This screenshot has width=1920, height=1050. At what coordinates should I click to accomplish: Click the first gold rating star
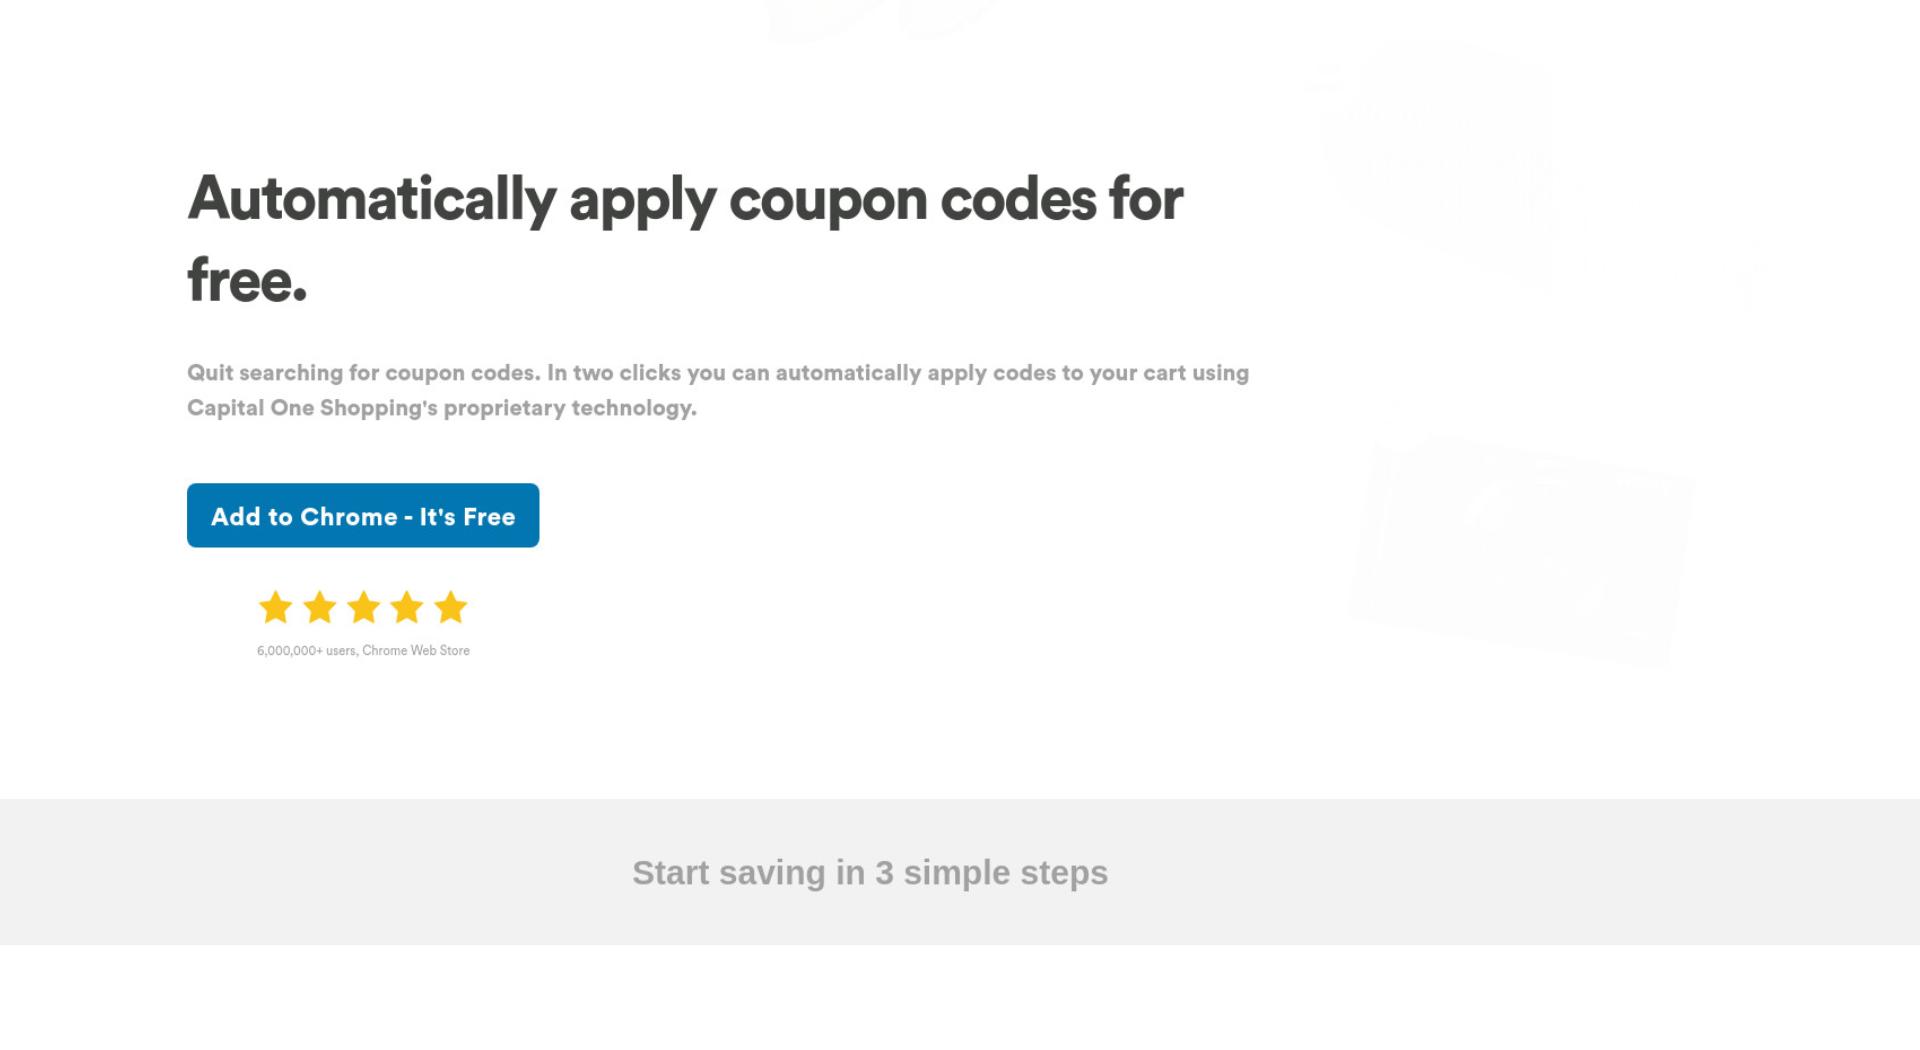tap(275, 607)
